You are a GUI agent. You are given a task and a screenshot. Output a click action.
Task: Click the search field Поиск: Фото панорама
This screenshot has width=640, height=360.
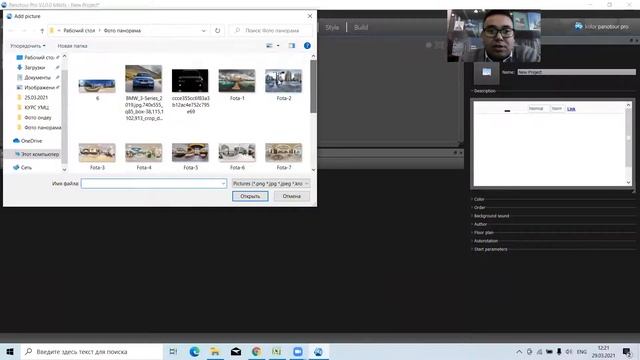pos(271,31)
